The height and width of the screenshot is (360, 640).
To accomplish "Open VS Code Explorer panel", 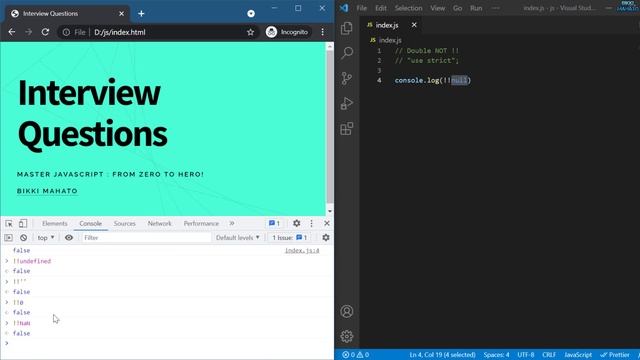I will click(347, 28).
